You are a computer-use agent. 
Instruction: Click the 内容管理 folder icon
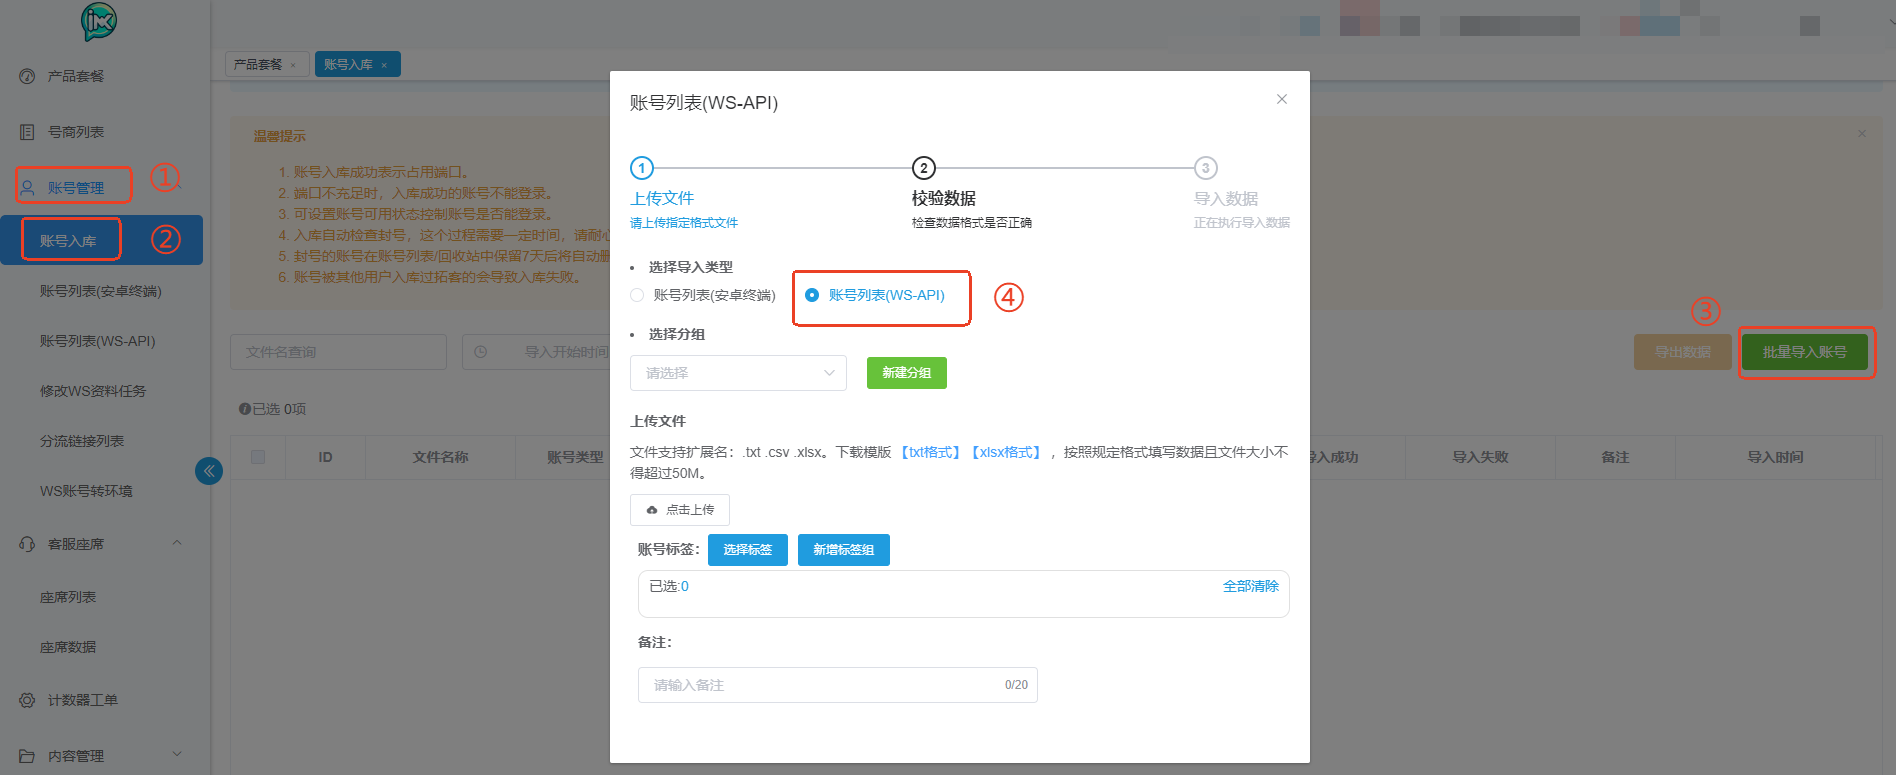27,756
